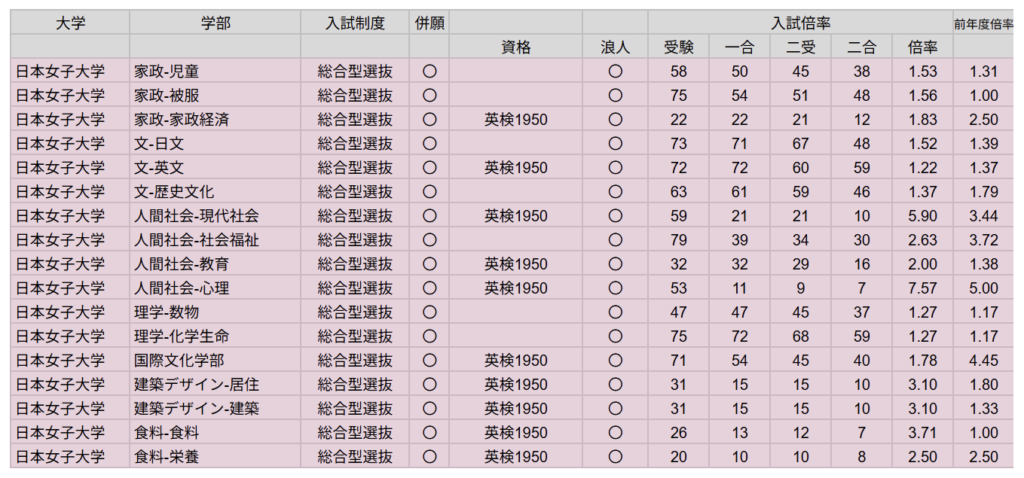The height and width of the screenshot is (478, 1024).
Task: Click 前年度倍率 value 4.45 for 国際文化学部
Action: (x=984, y=361)
